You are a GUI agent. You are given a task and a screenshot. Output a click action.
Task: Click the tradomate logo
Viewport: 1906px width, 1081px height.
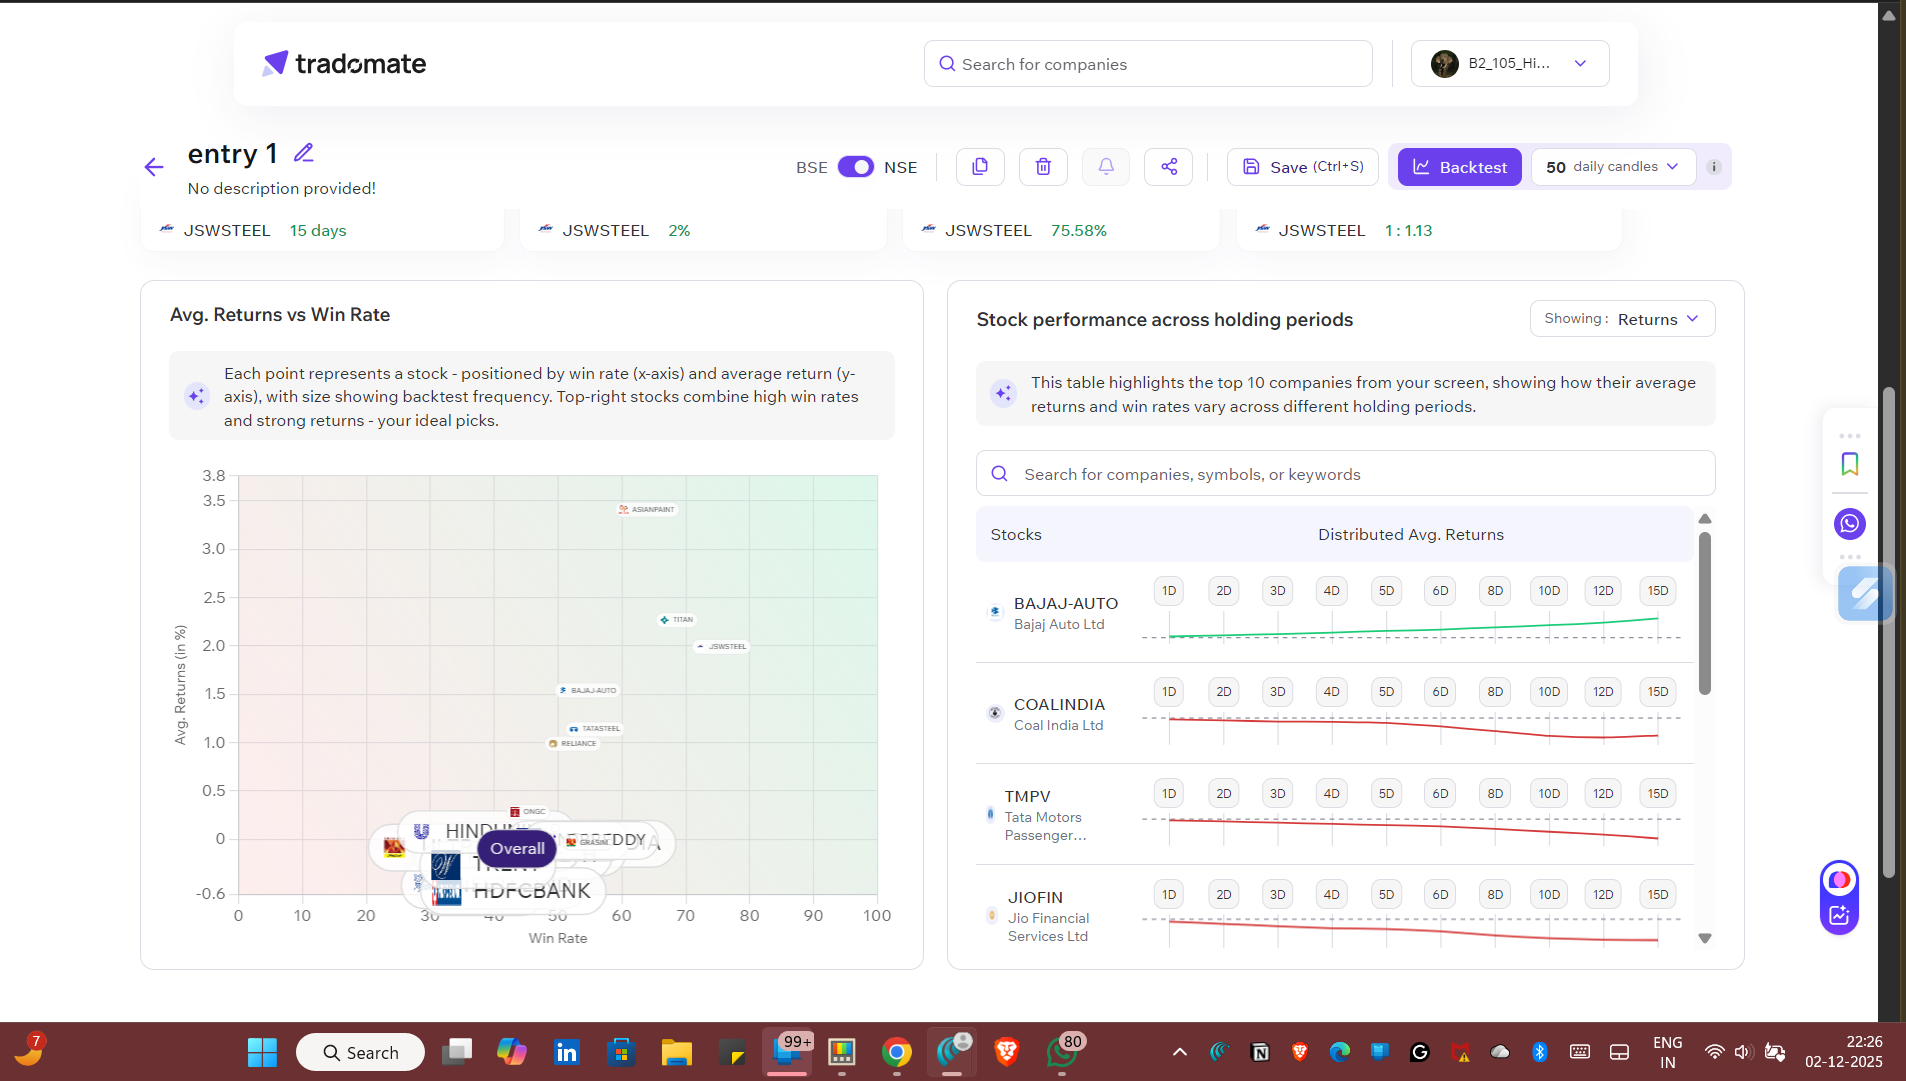coord(344,64)
